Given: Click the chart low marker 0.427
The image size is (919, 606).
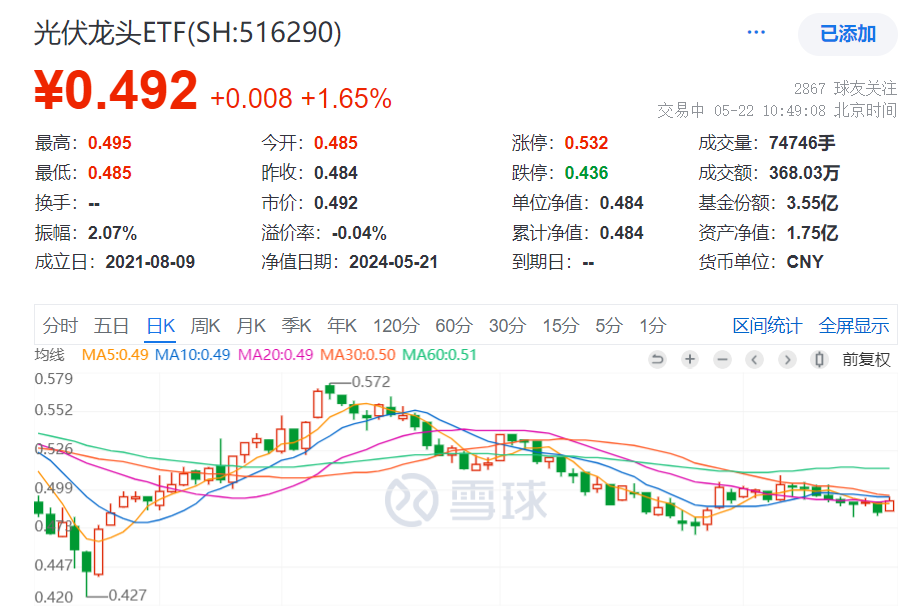Looking at the screenshot, I should (x=127, y=595).
